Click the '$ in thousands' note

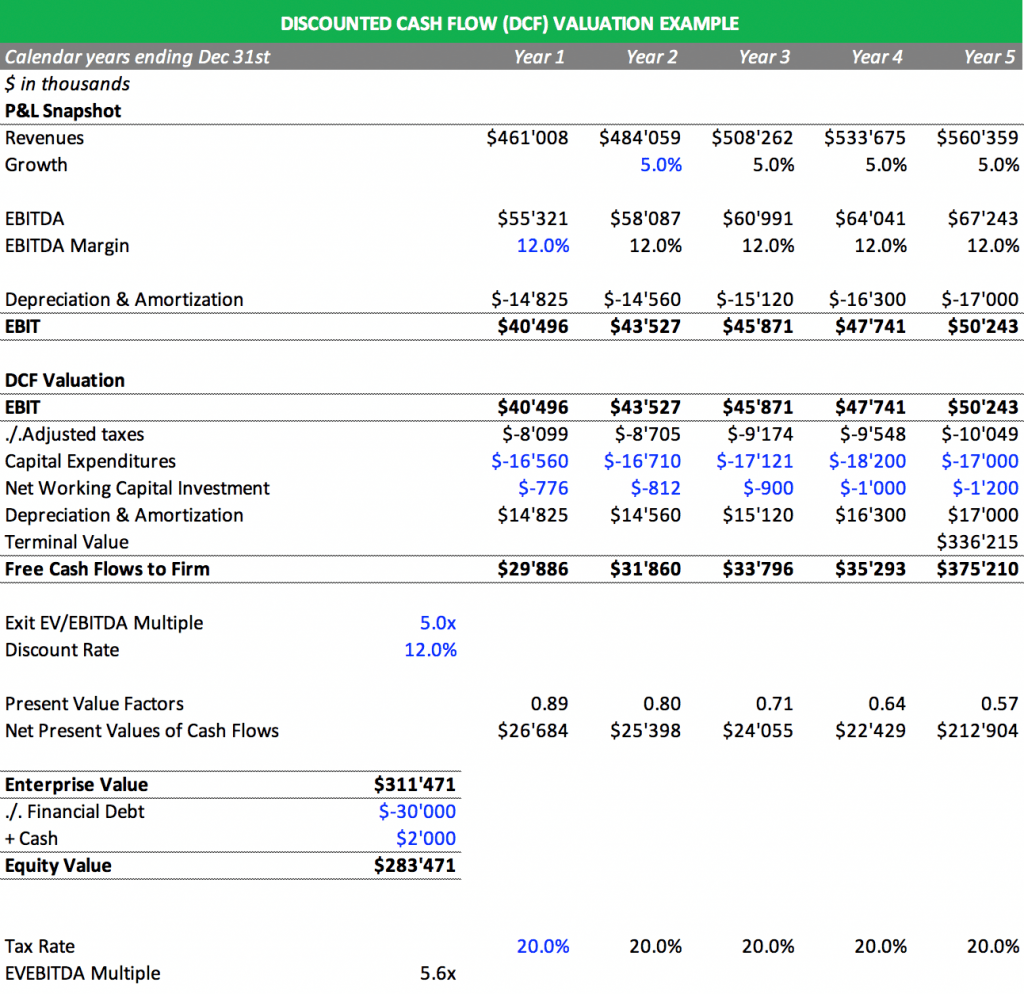[67, 84]
